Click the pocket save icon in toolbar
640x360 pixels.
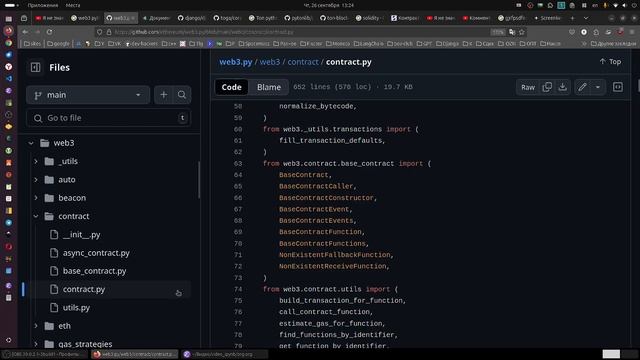point(571,32)
